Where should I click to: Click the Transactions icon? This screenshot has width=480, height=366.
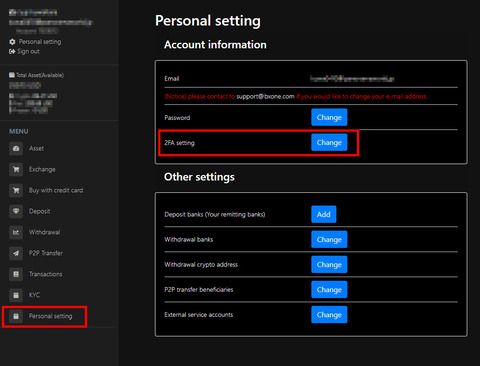16,274
